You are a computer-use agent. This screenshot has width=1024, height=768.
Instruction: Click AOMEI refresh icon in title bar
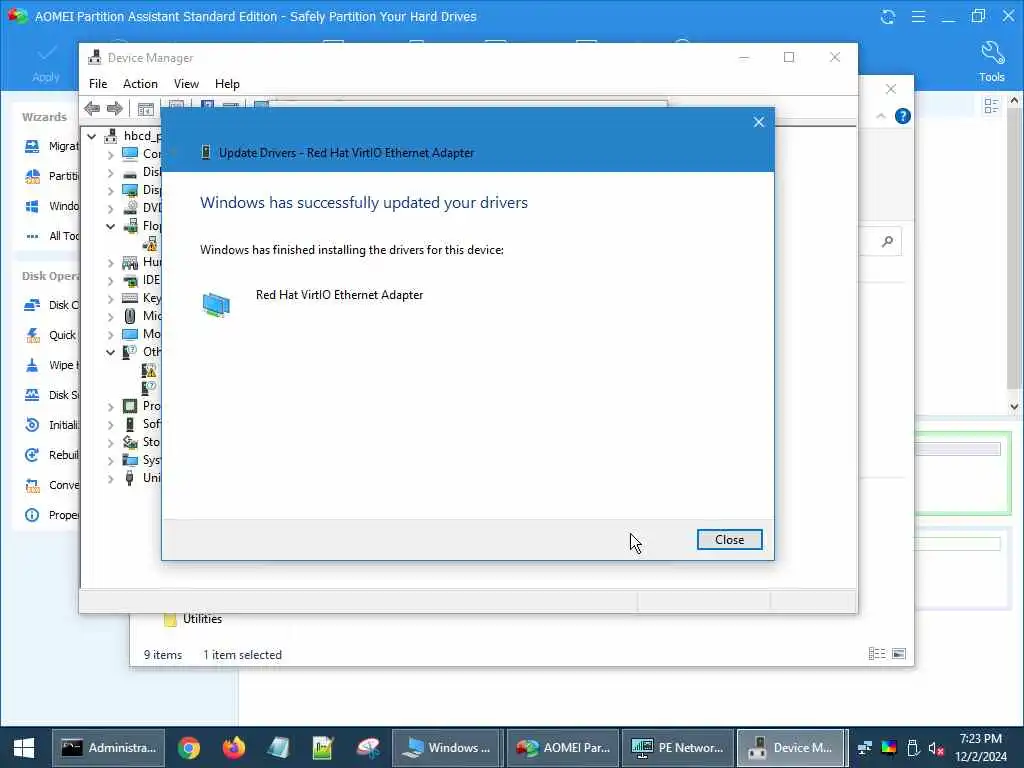[888, 16]
